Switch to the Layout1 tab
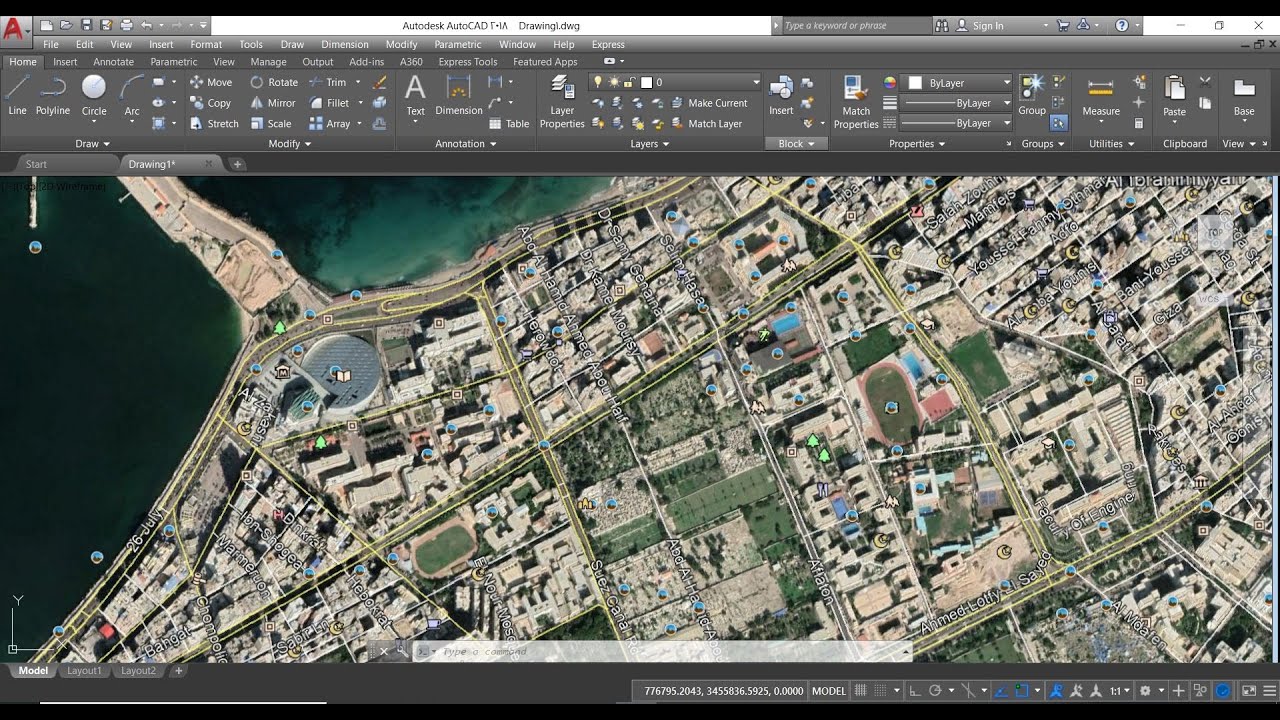This screenshot has height=720, width=1280. pyautogui.click(x=84, y=671)
